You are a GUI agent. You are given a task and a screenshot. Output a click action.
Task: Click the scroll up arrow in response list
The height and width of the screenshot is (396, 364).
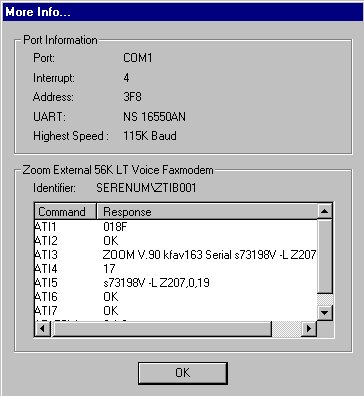(324, 211)
